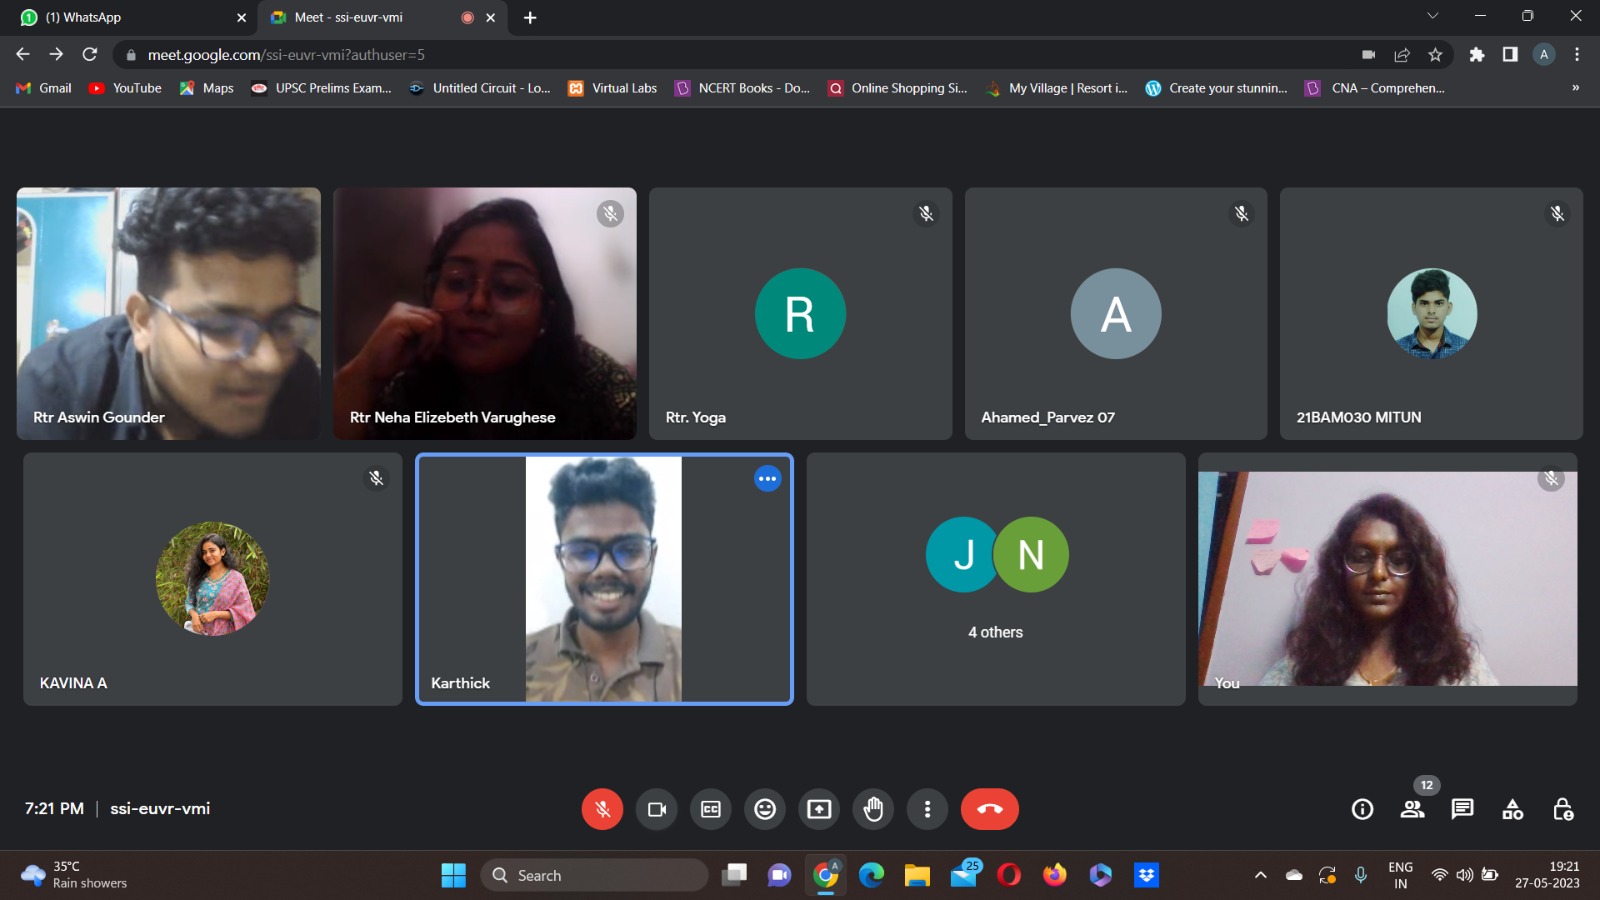Open the in-call chat panel
This screenshot has height=900, width=1600.
pos(1462,809)
